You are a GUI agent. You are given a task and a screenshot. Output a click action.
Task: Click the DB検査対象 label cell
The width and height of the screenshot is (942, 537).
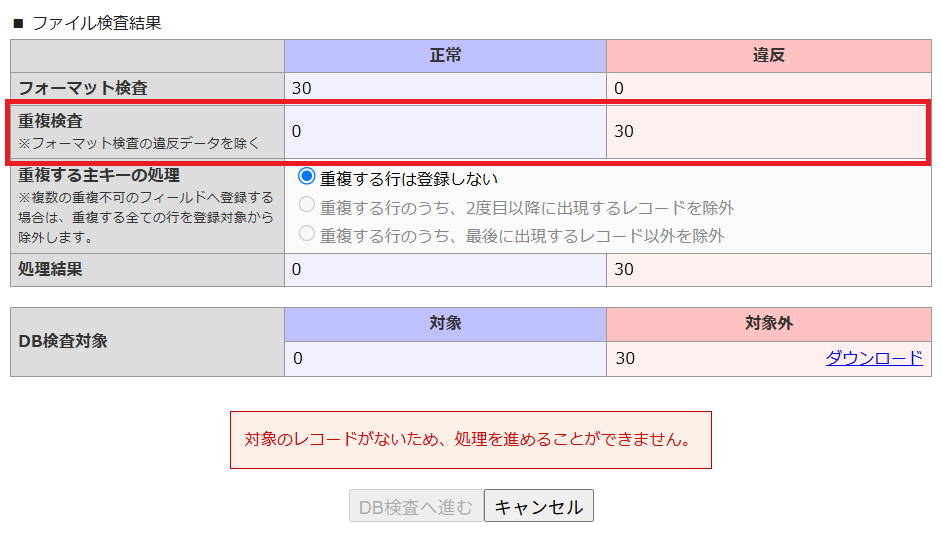[147, 342]
